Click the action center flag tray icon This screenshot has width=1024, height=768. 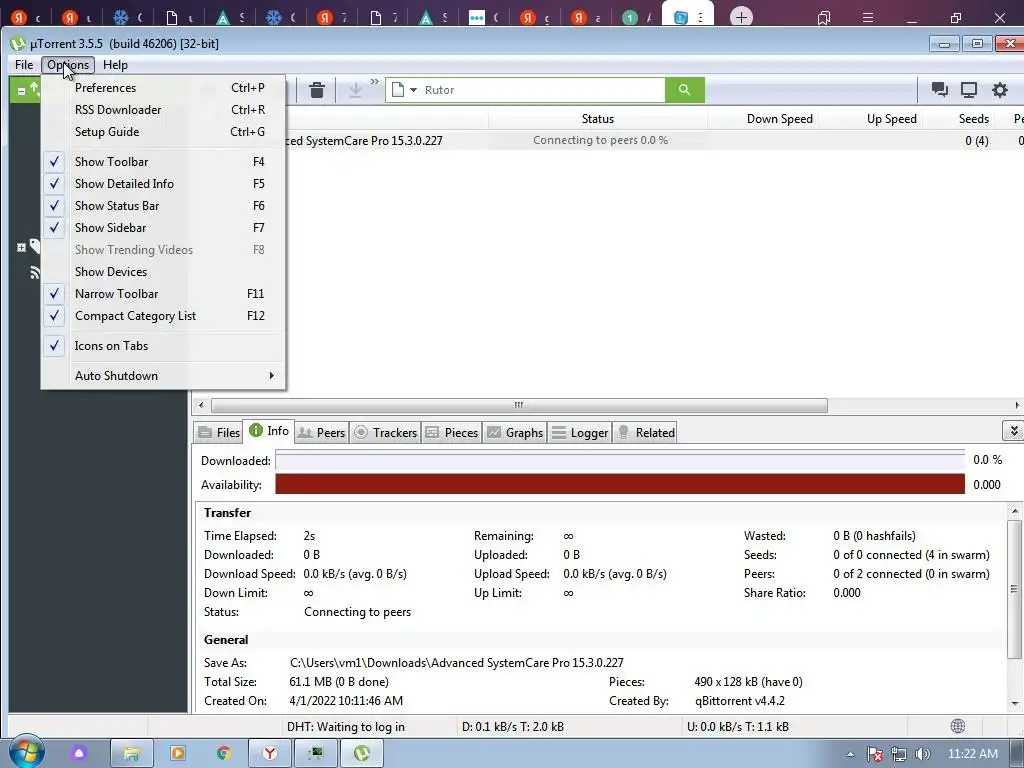pyautogui.click(x=875, y=754)
